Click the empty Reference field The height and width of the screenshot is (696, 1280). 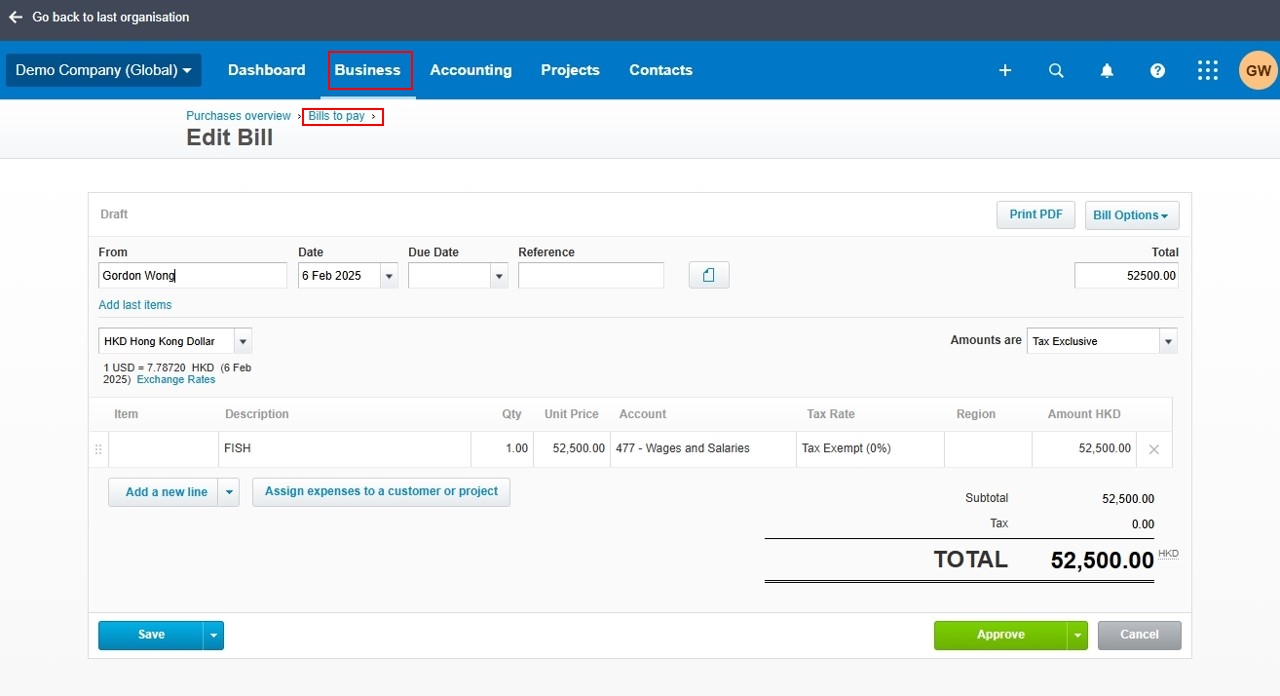point(591,276)
